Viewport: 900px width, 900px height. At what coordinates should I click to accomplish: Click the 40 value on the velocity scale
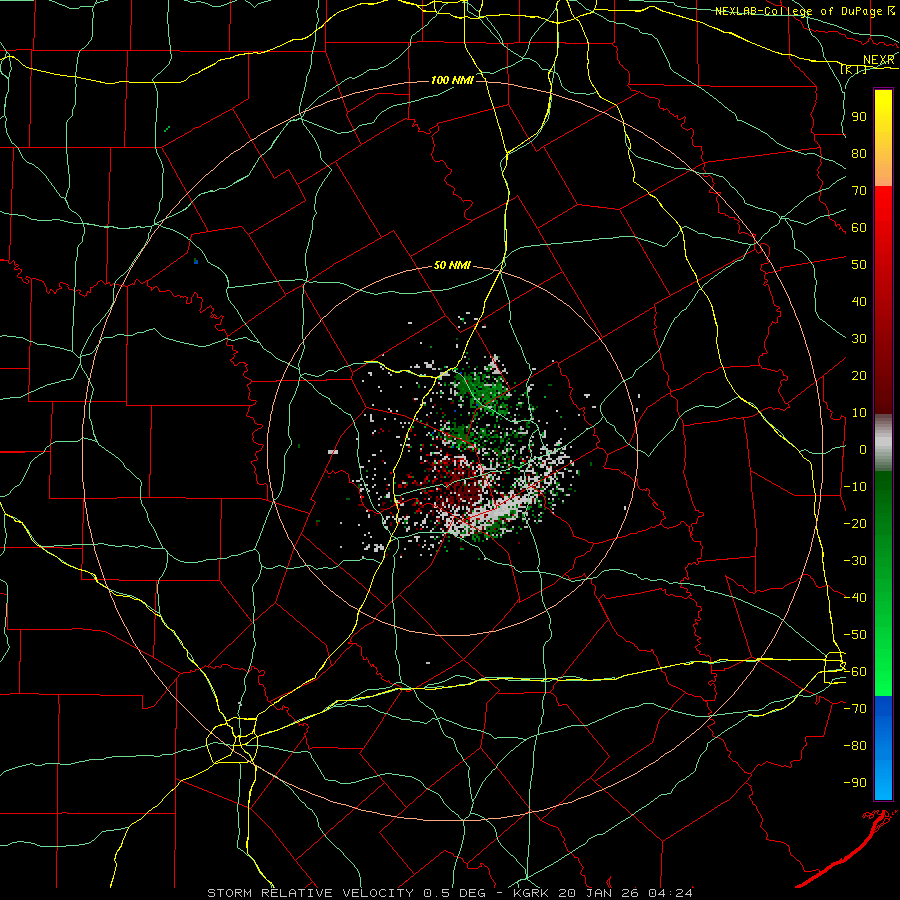tap(859, 301)
